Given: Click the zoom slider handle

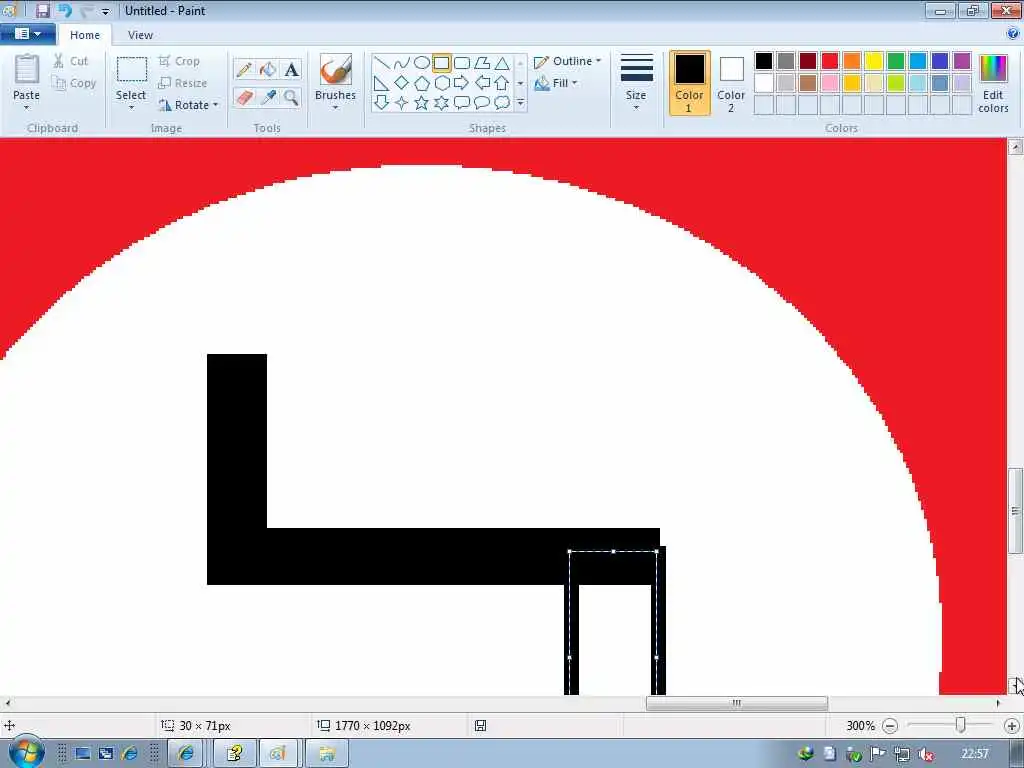Looking at the screenshot, I should pyautogui.click(x=960, y=725).
